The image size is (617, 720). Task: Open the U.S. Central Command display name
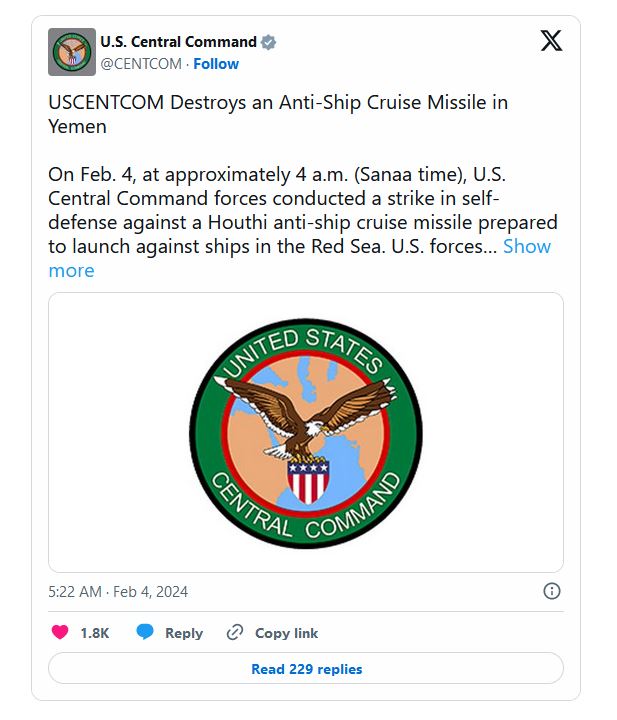coord(178,42)
